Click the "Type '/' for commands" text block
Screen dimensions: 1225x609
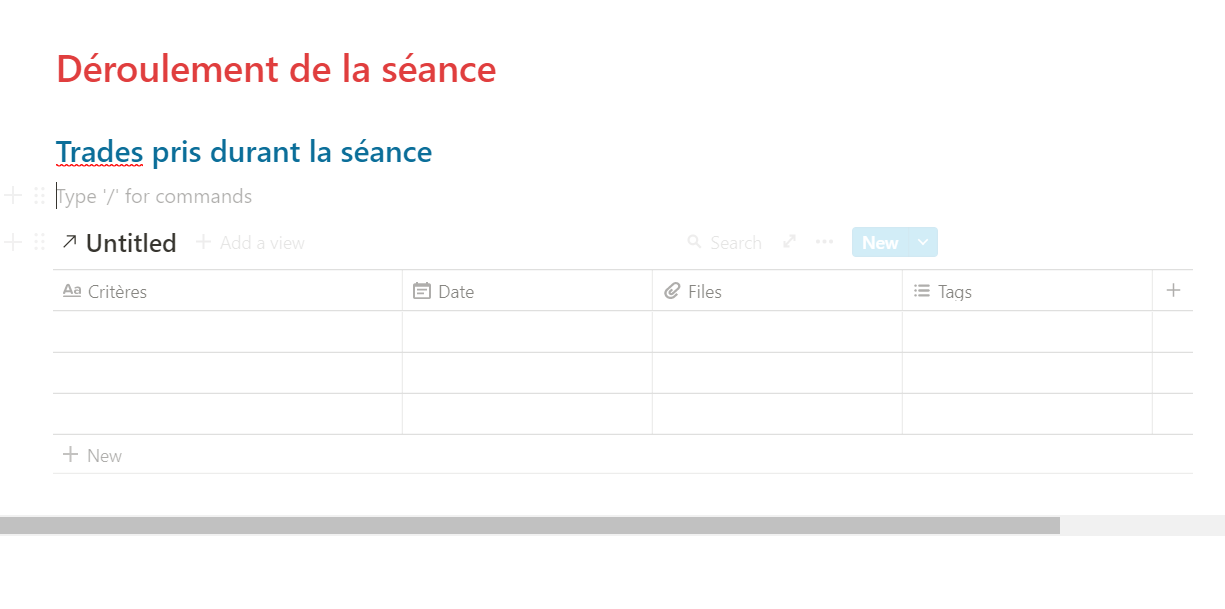click(x=155, y=196)
